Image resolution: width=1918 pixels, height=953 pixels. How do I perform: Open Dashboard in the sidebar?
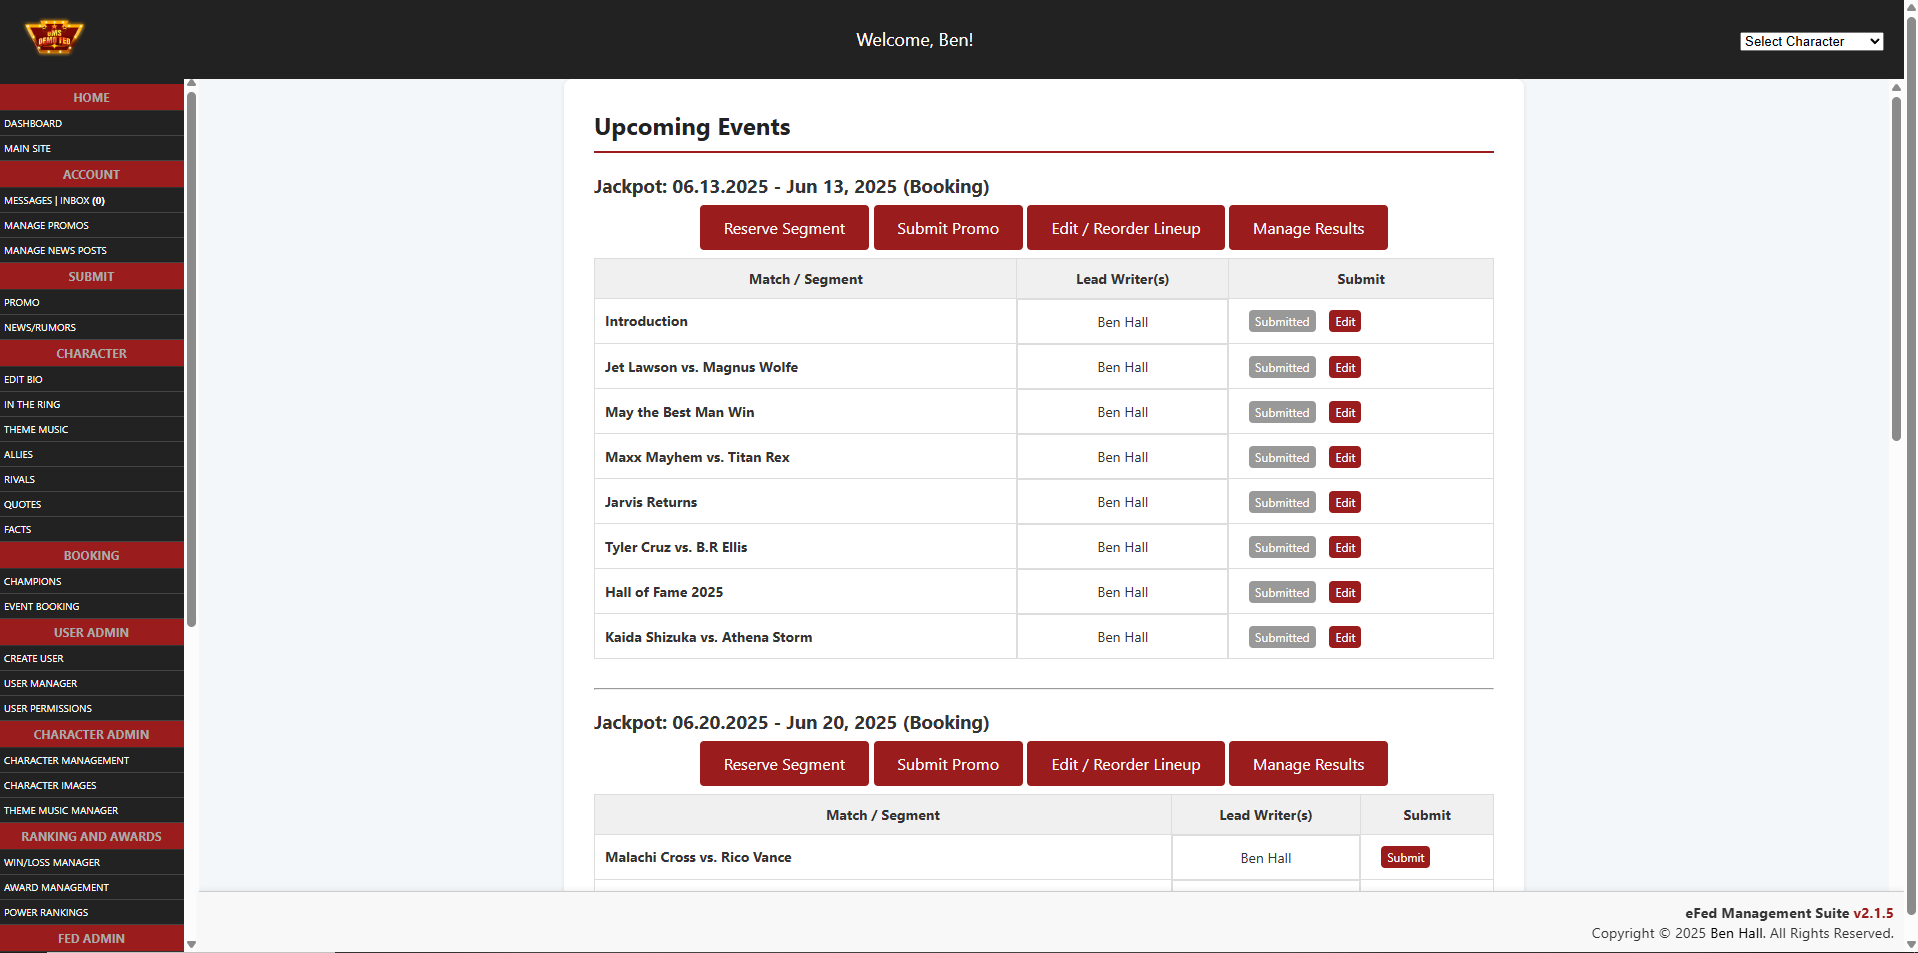click(x=33, y=124)
